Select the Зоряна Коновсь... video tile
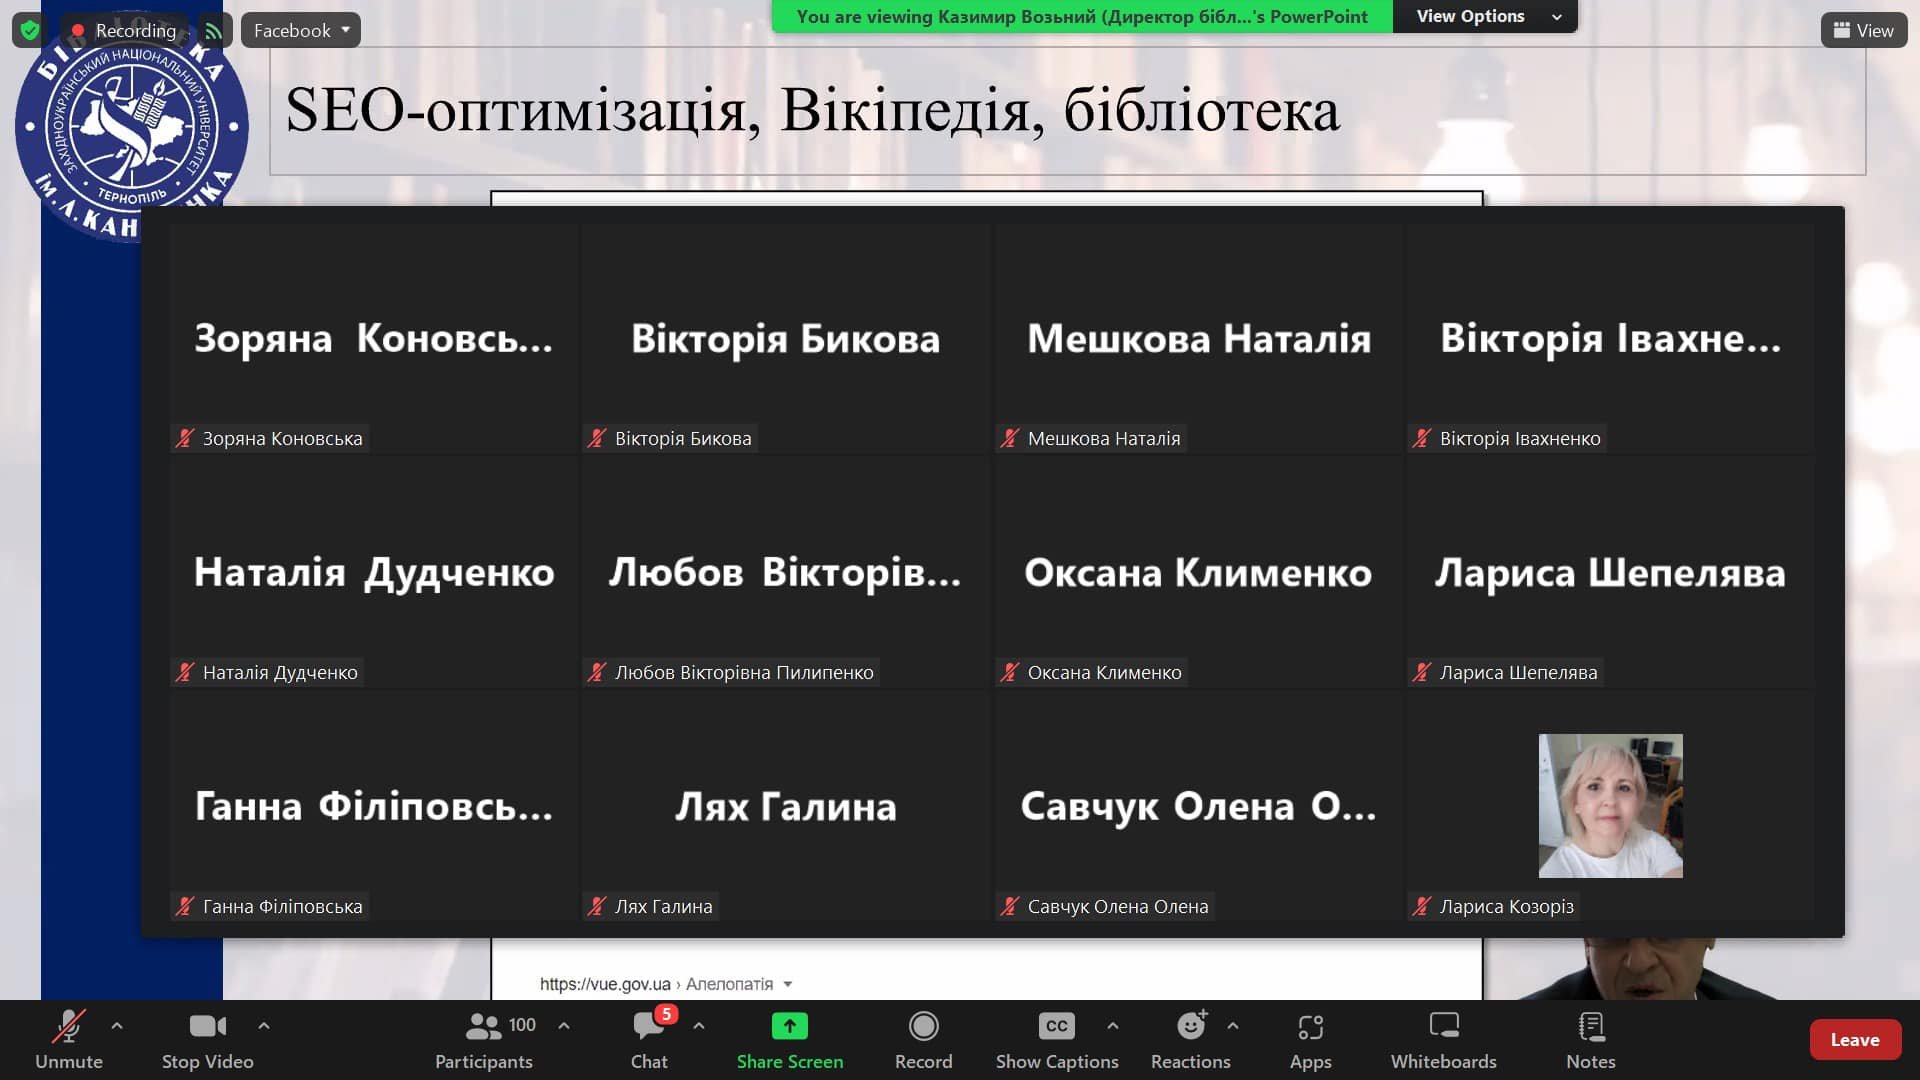Image resolution: width=1920 pixels, height=1080 pixels. point(374,338)
